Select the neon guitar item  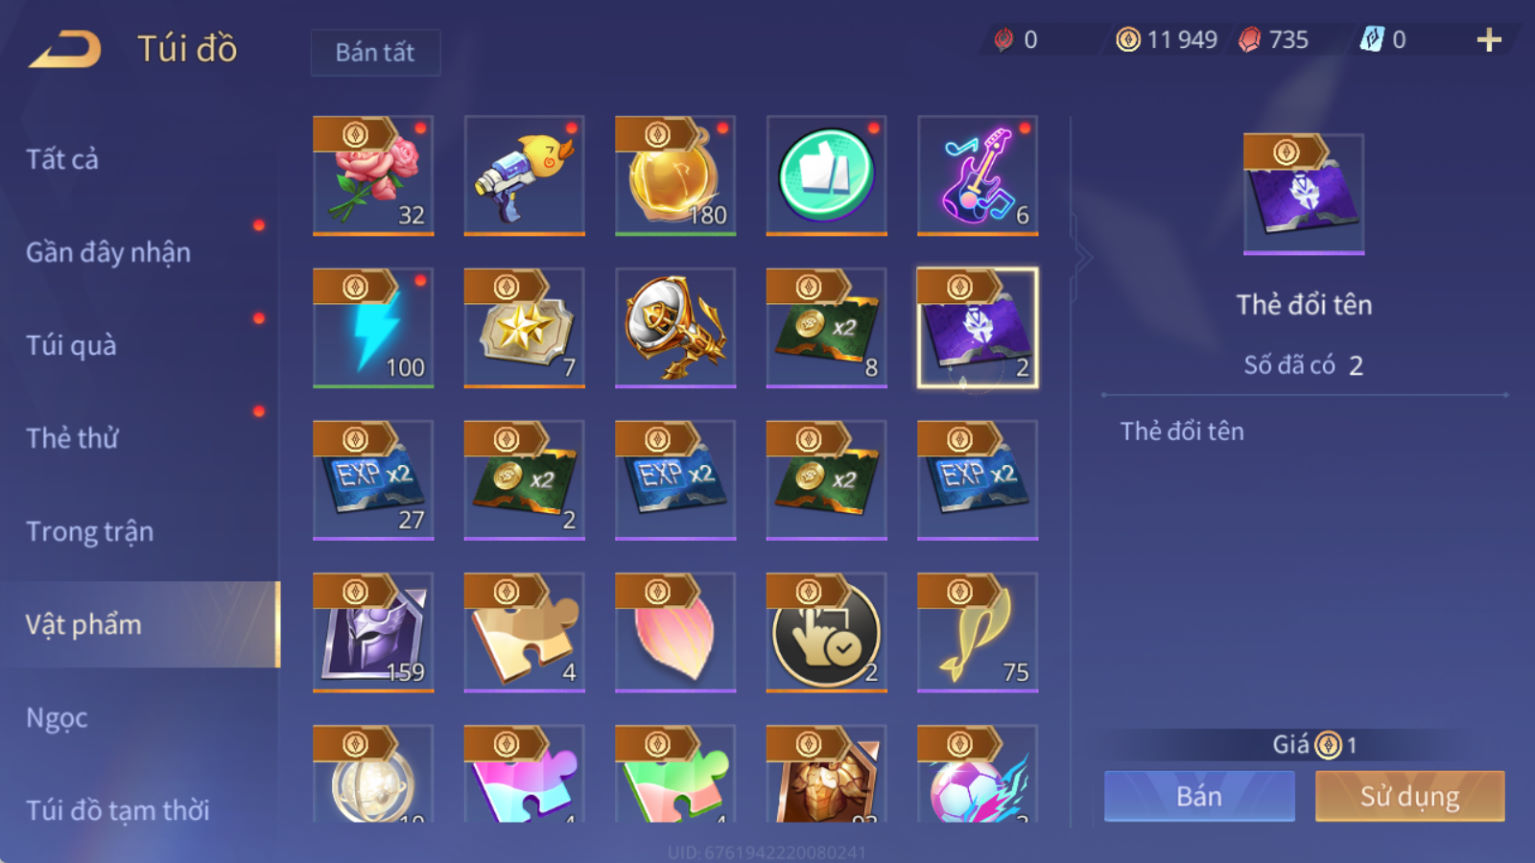[x=977, y=176]
